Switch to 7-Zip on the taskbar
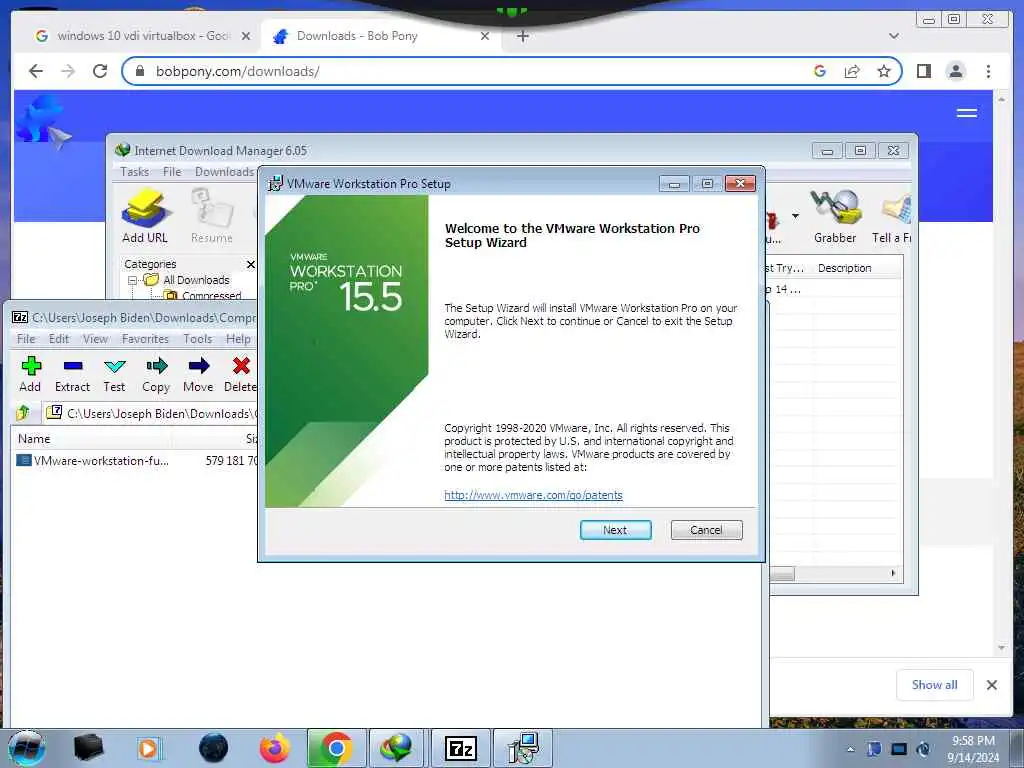The height and width of the screenshot is (768, 1024). point(461,748)
